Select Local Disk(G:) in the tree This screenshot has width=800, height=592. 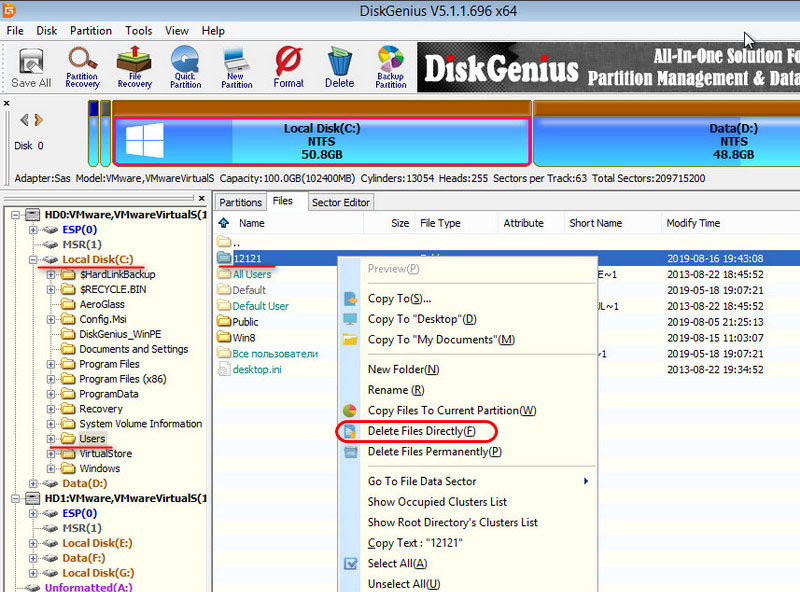[x=98, y=573]
